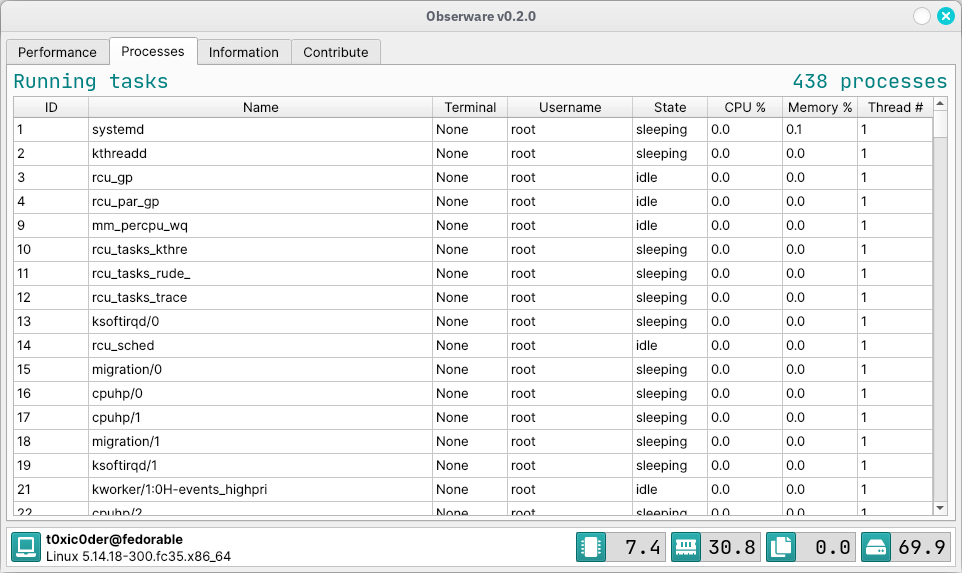Click the vertical scrollbar thumb

pos(940,125)
